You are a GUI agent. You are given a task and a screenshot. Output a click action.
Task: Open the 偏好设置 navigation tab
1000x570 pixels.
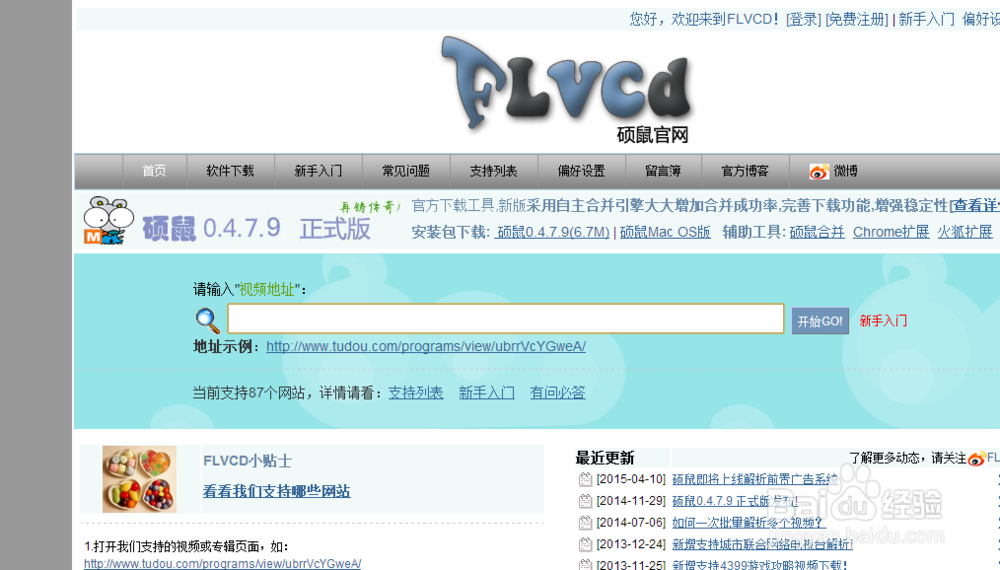pos(582,171)
